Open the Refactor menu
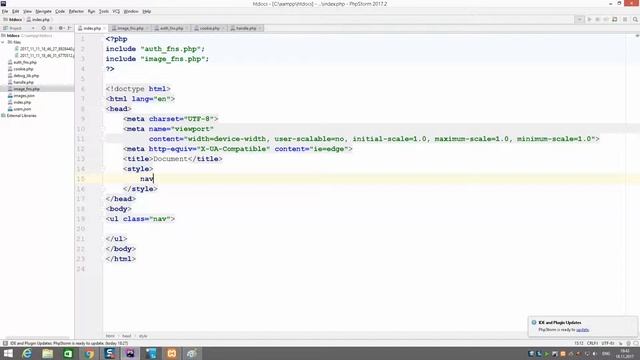Screen dimensions: 640x360 (x=76, y=11)
